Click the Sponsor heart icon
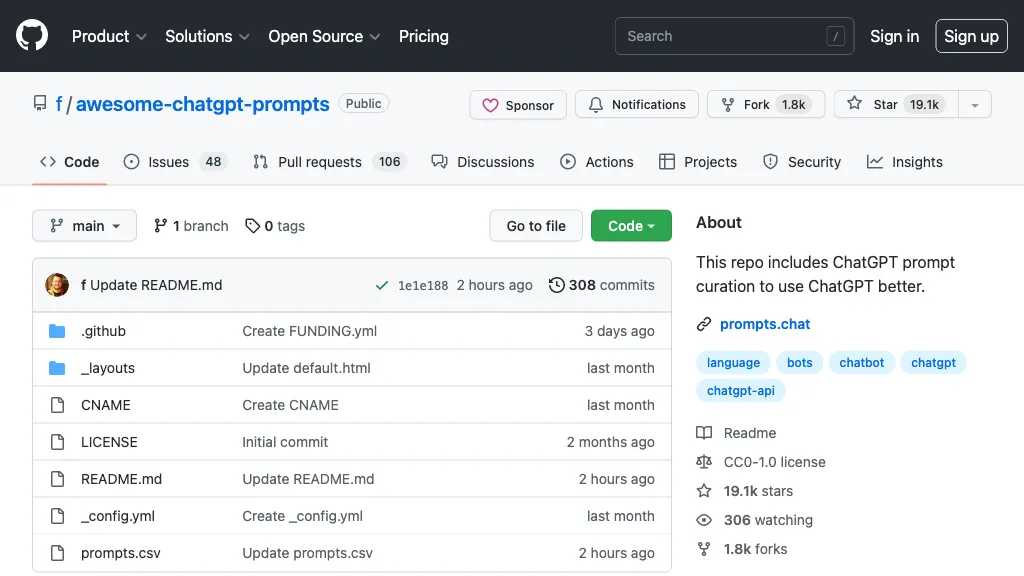The image size is (1024, 576). [x=490, y=104]
